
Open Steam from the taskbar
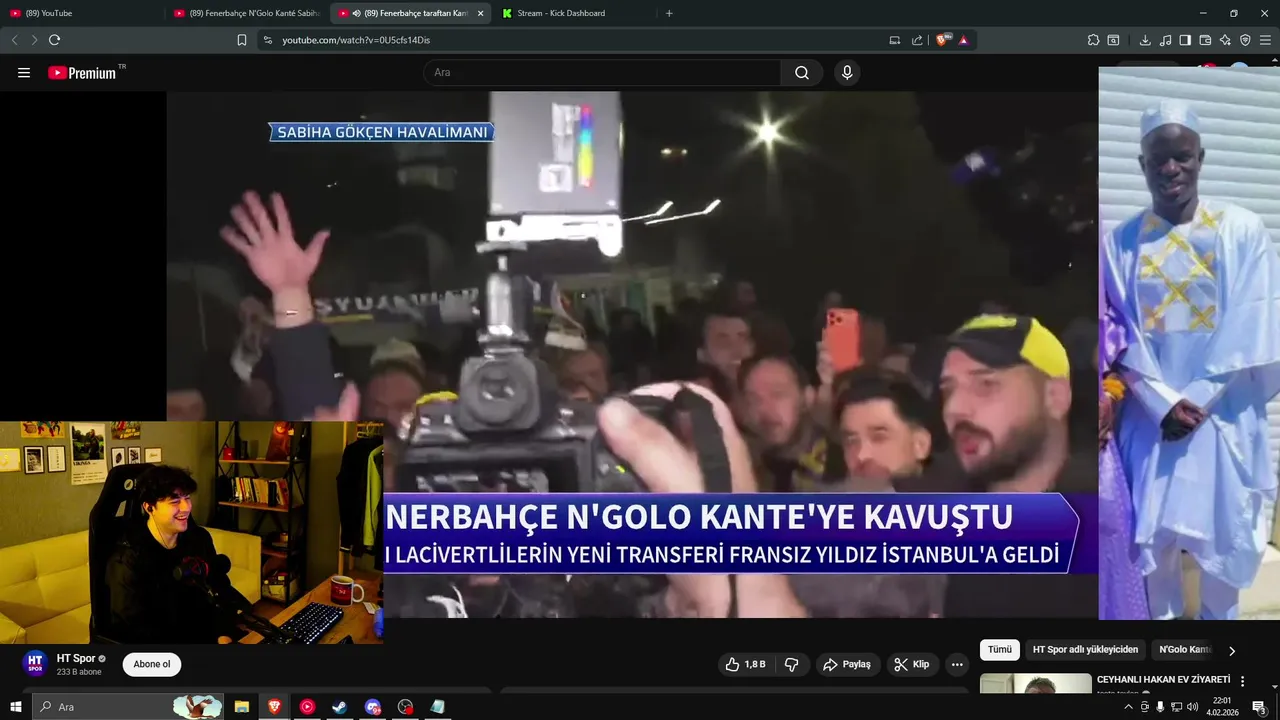339,707
